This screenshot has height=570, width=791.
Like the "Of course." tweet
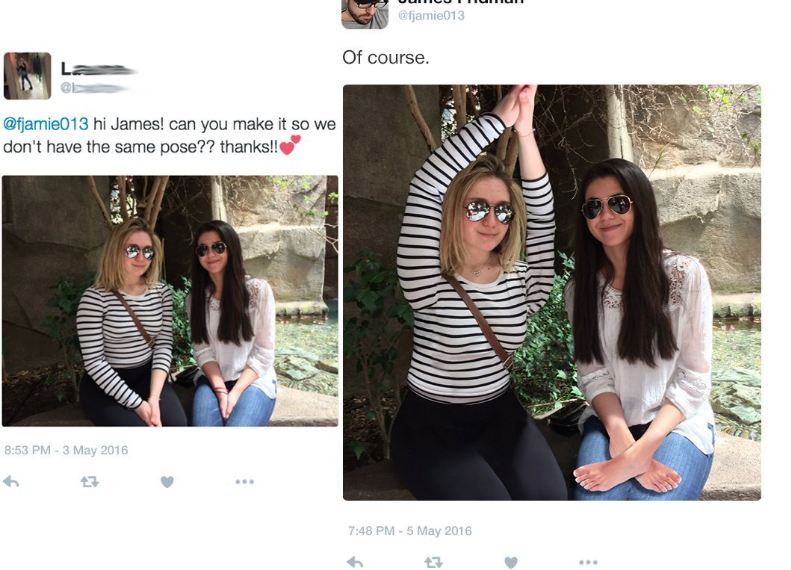(511, 562)
